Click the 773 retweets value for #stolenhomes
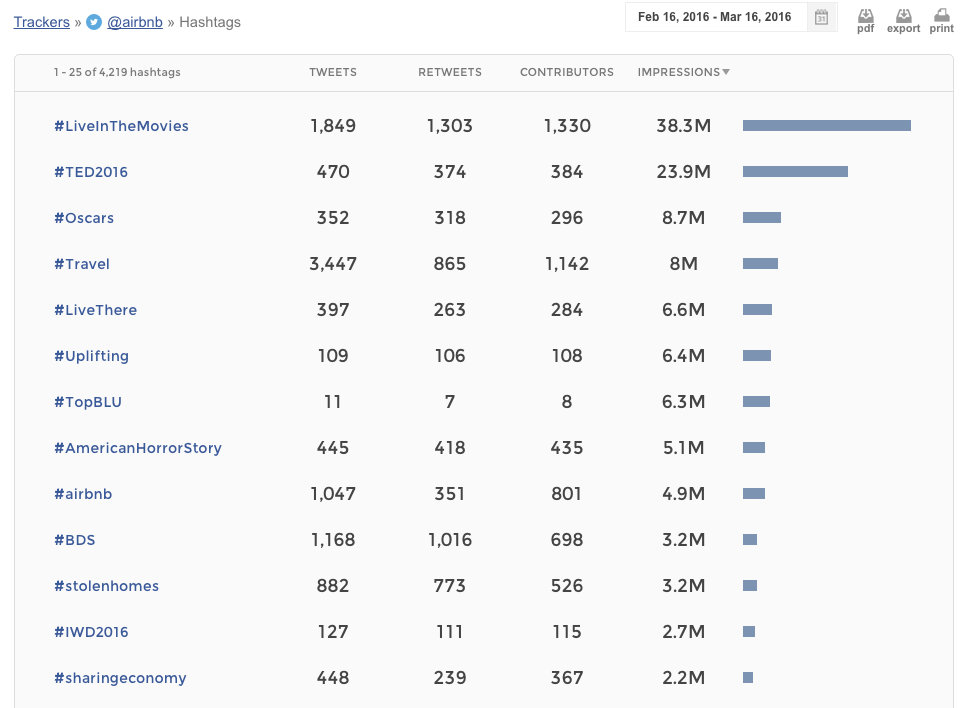Screen dimensions: 968x708 coord(449,586)
